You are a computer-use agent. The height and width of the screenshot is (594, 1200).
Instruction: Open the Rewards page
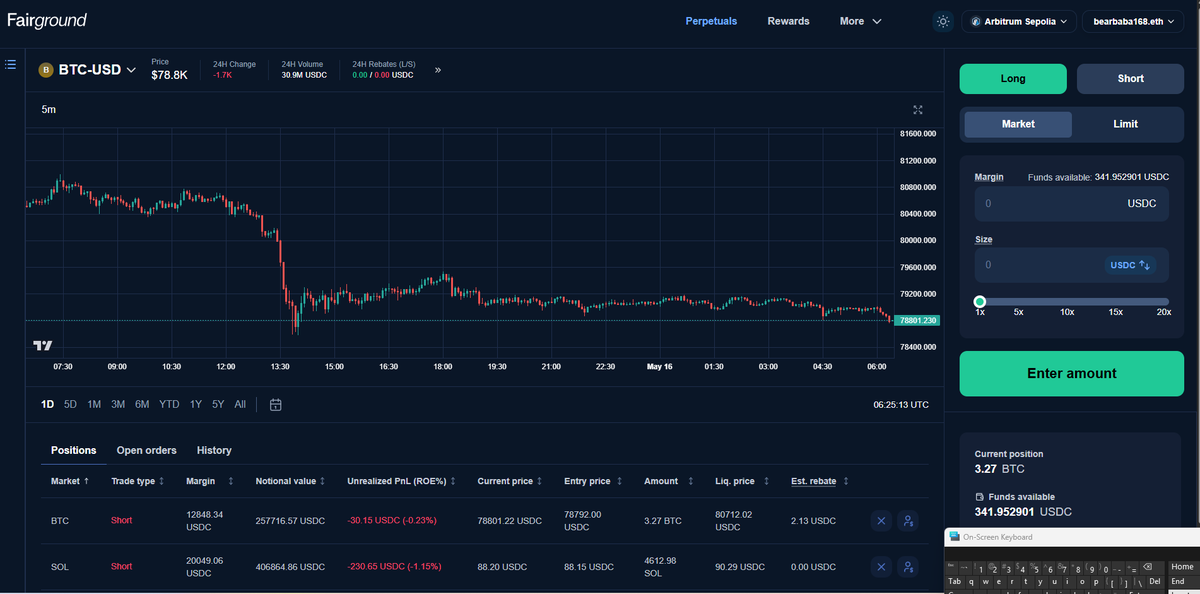coord(788,21)
